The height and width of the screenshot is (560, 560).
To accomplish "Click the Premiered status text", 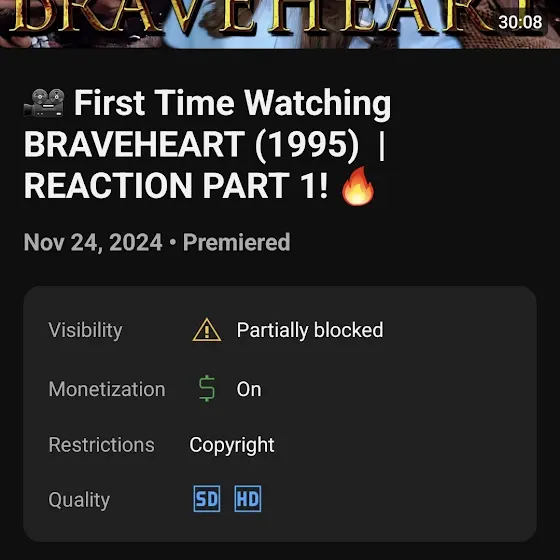I will coord(236,242).
